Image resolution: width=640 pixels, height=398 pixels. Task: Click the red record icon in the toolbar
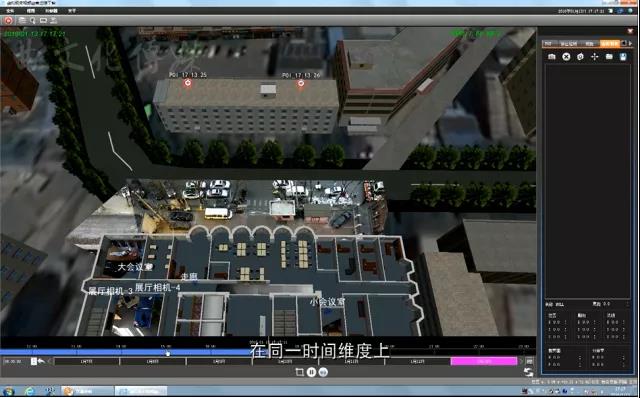[x=9, y=20]
